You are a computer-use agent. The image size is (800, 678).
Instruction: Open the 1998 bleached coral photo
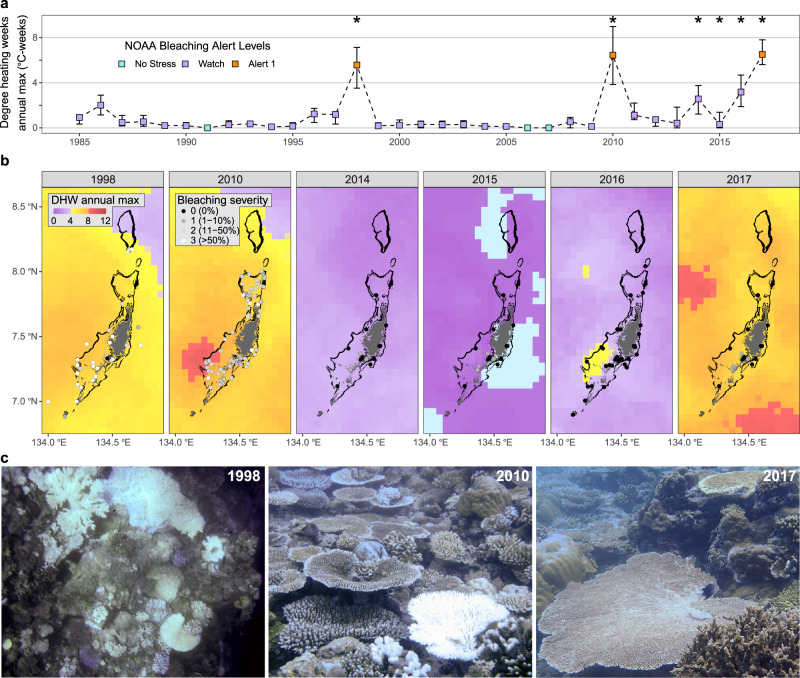[x=133, y=571]
